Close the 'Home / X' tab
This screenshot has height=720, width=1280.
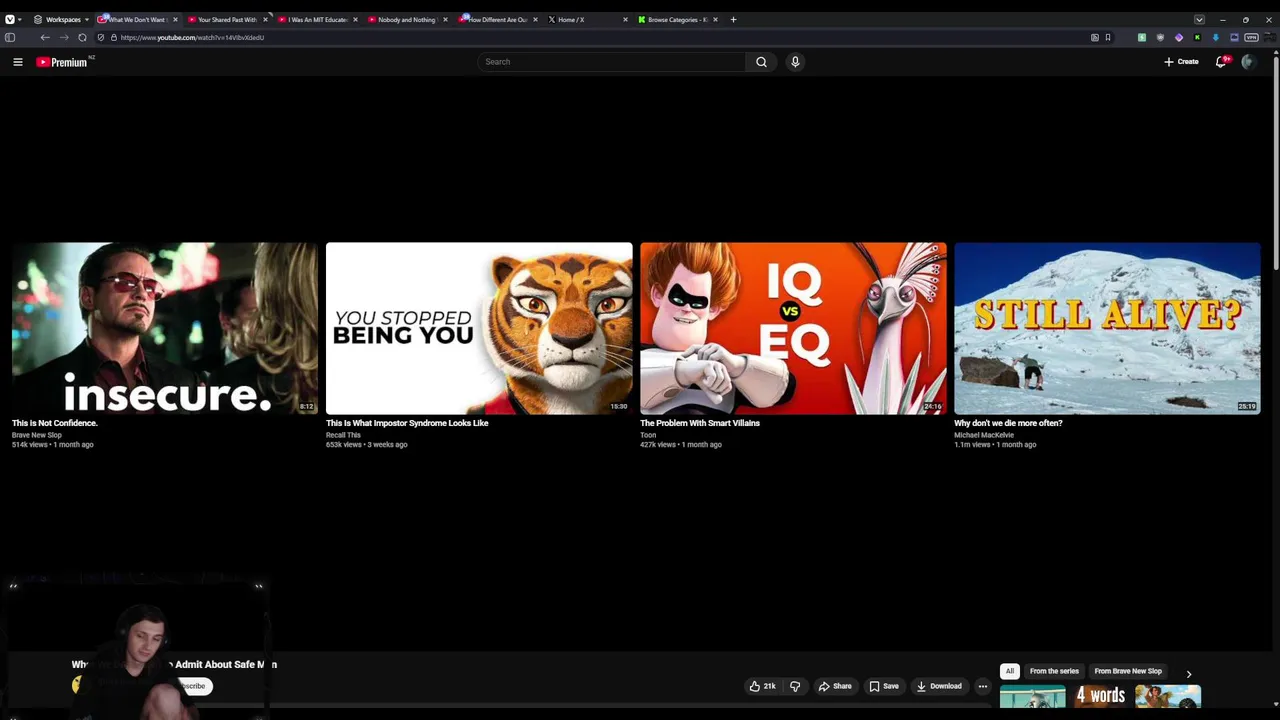click(625, 19)
